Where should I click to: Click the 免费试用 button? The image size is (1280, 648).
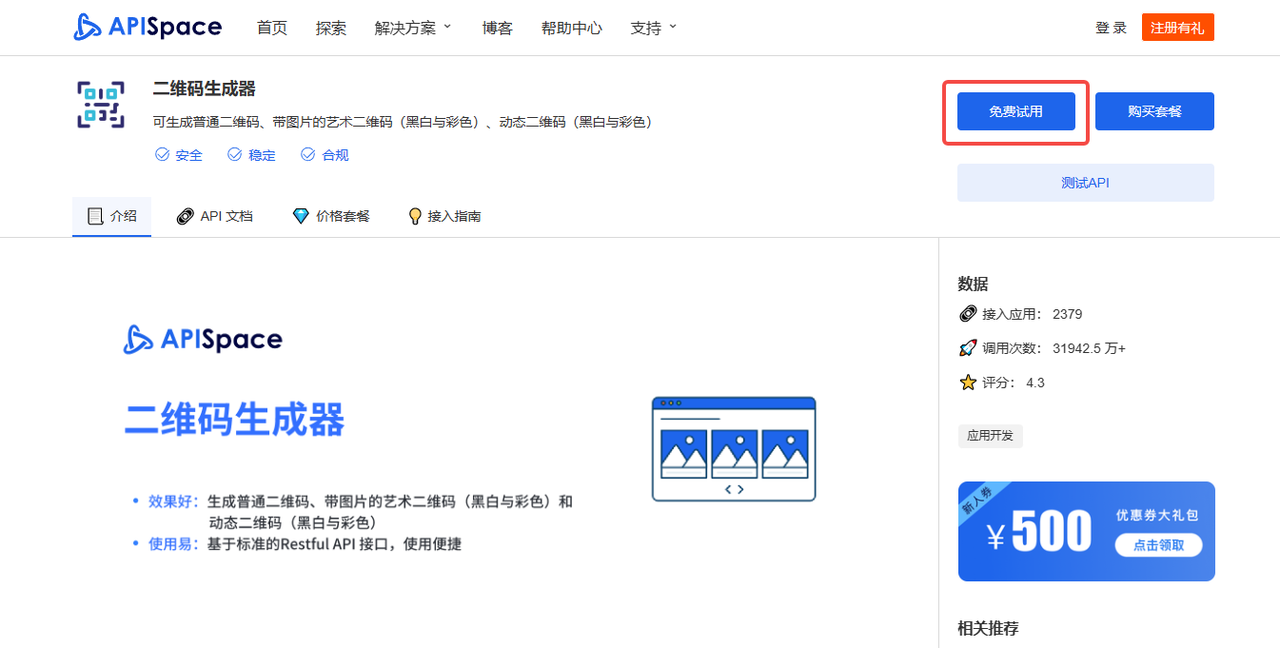pyautogui.click(x=1015, y=110)
